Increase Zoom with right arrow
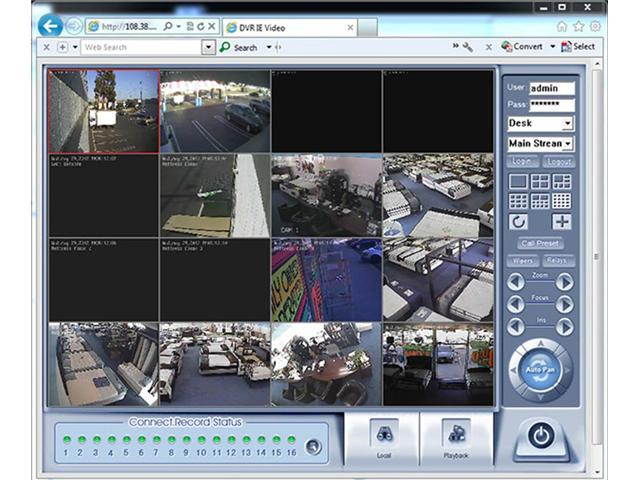 coord(565,282)
